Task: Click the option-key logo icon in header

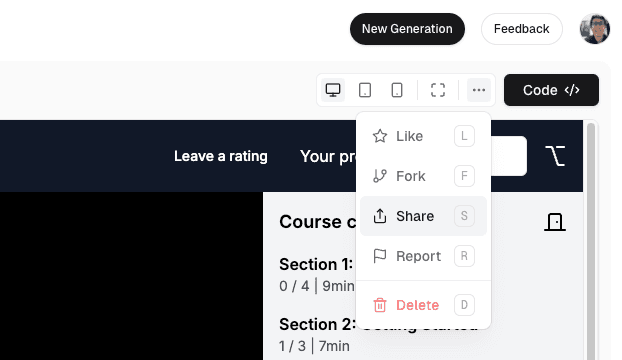Action: [555, 156]
